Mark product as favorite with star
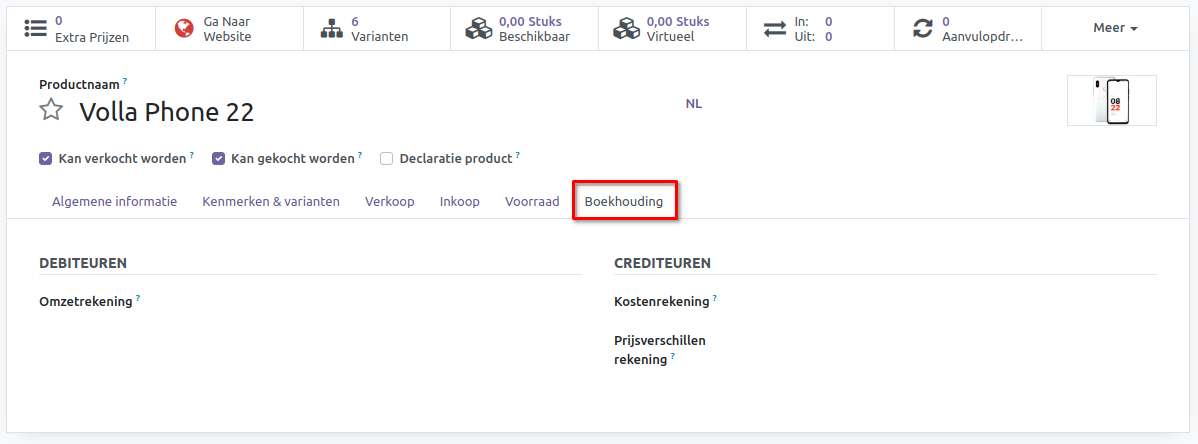The image size is (1198, 444). [x=51, y=111]
